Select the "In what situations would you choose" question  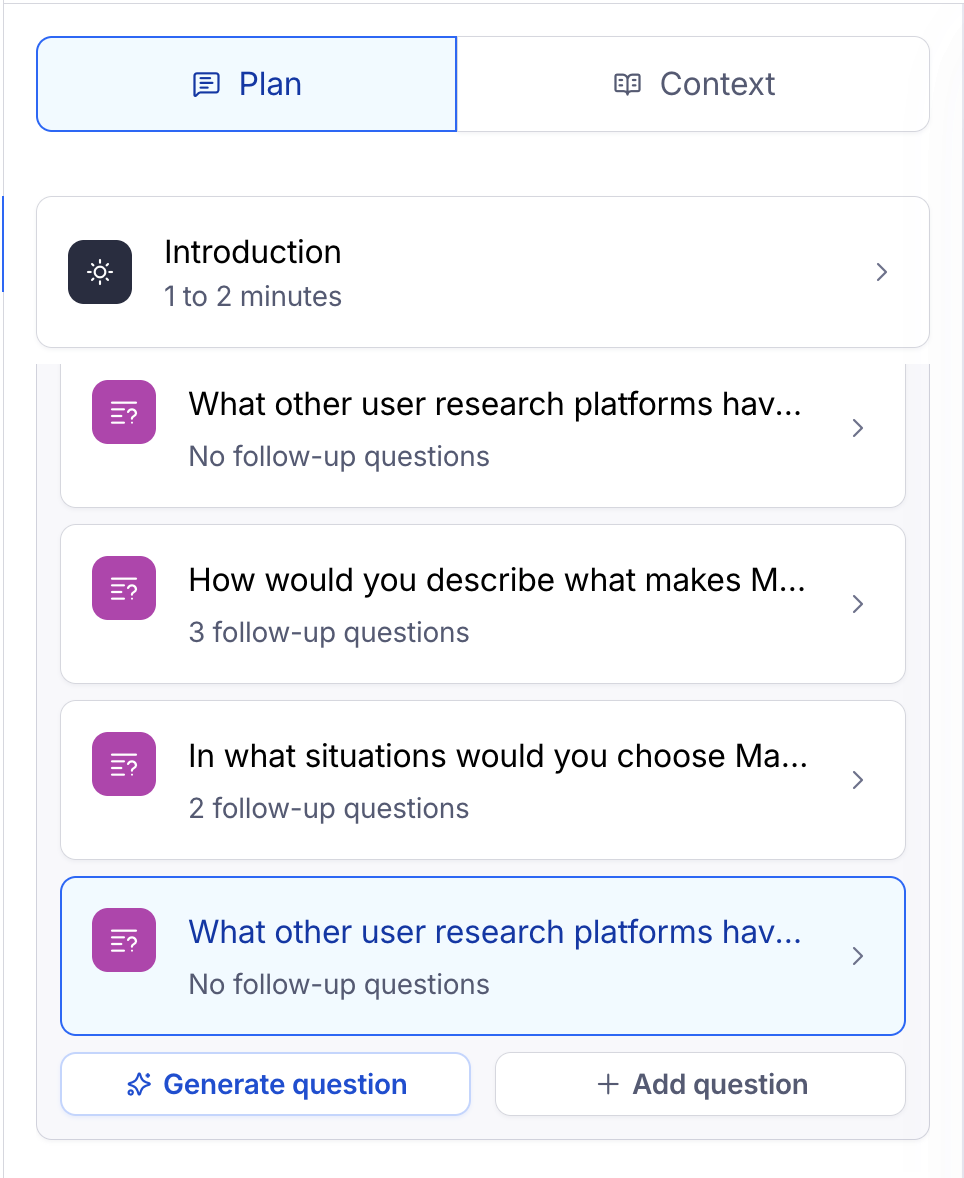pos(497,757)
